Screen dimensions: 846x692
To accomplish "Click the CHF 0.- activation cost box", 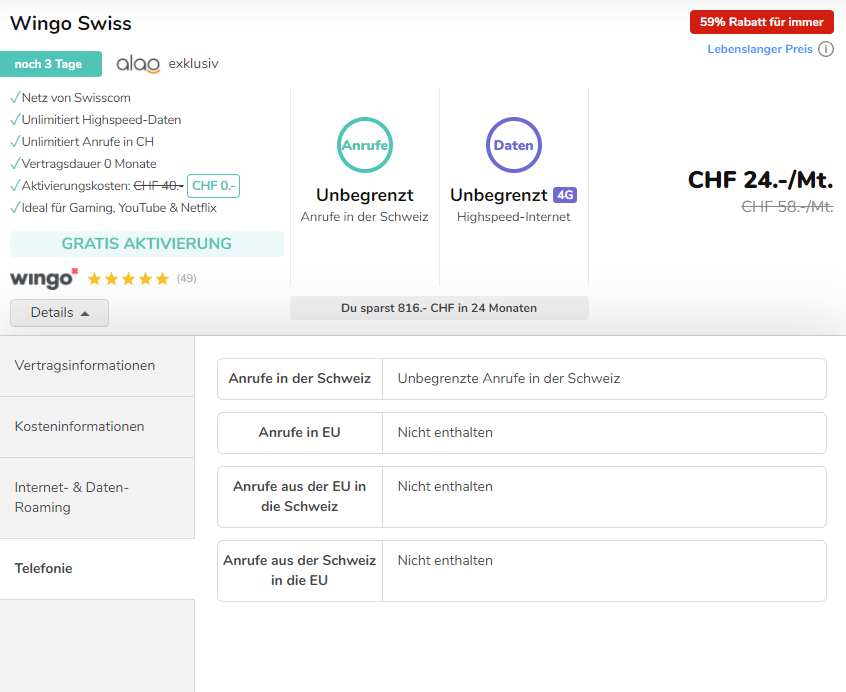I will point(213,186).
